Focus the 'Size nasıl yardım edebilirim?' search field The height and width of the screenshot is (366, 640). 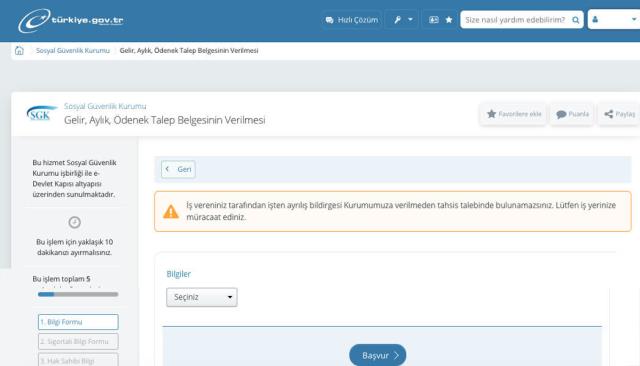click(x=516, y=20)
